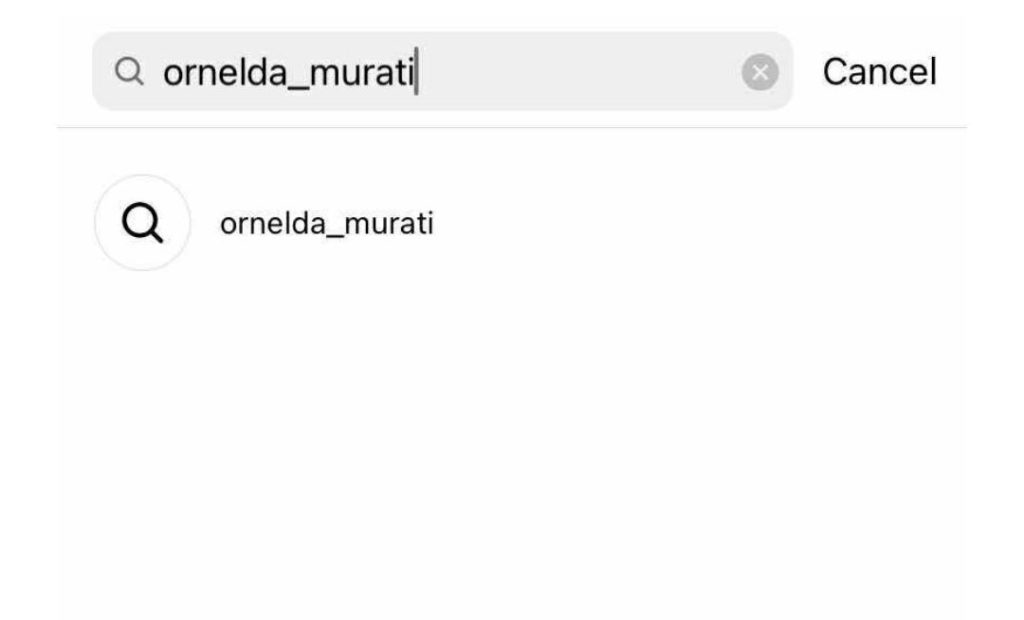Clear the ornelda_murati search query
This screenshot has height=620, width=1024.
(760, 72)
